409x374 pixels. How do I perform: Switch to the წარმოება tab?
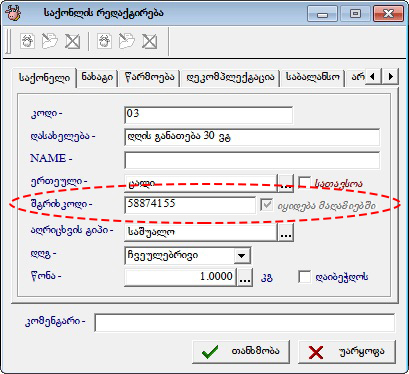coord(149,77)
